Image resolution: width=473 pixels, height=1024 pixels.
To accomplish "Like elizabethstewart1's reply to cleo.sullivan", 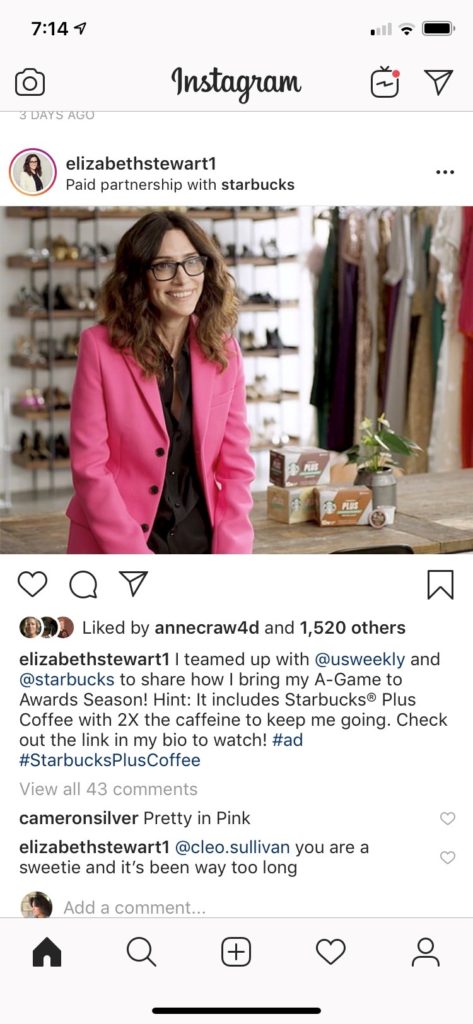I will [x=448, y=857].
